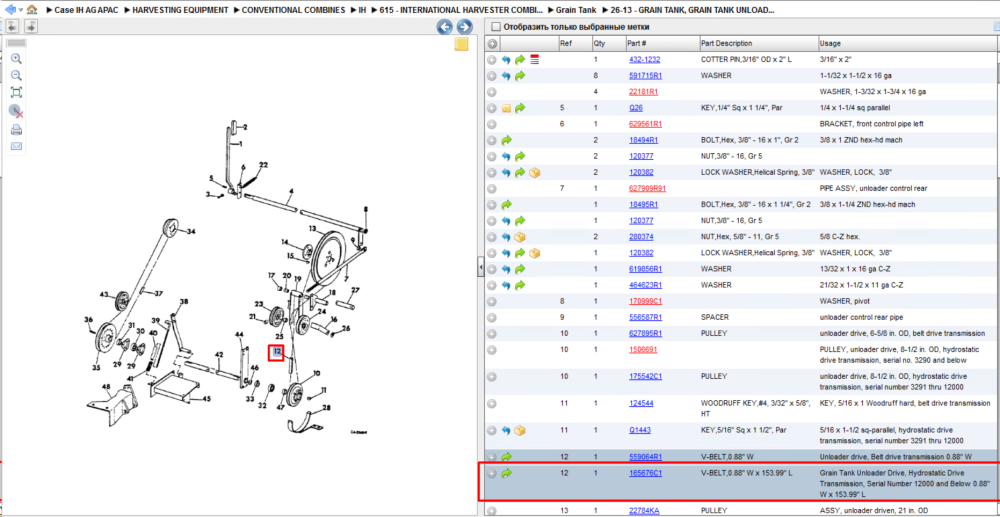Click the blue reply arrow in 432-1232 row
Screen dimensions: 1000x517
[506, 59]
